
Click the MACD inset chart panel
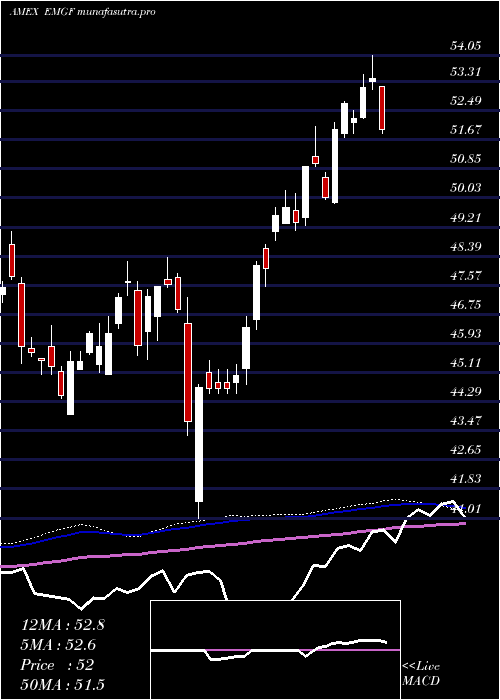[275, 650]
